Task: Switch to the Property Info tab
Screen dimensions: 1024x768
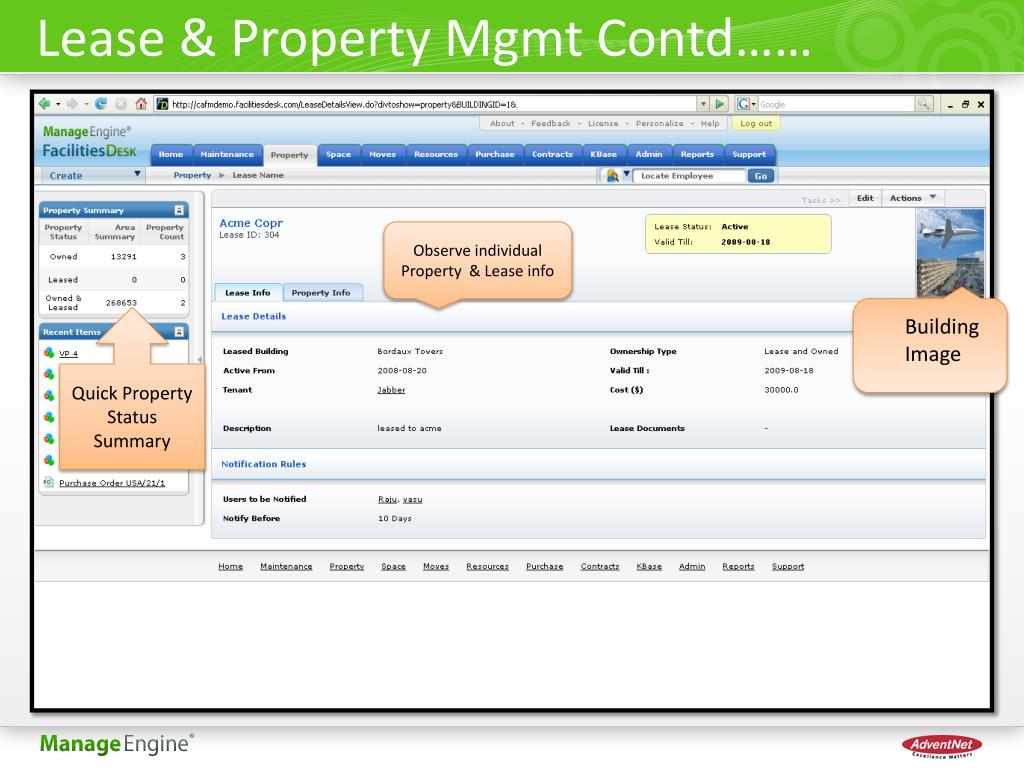Action: [321, 293]
